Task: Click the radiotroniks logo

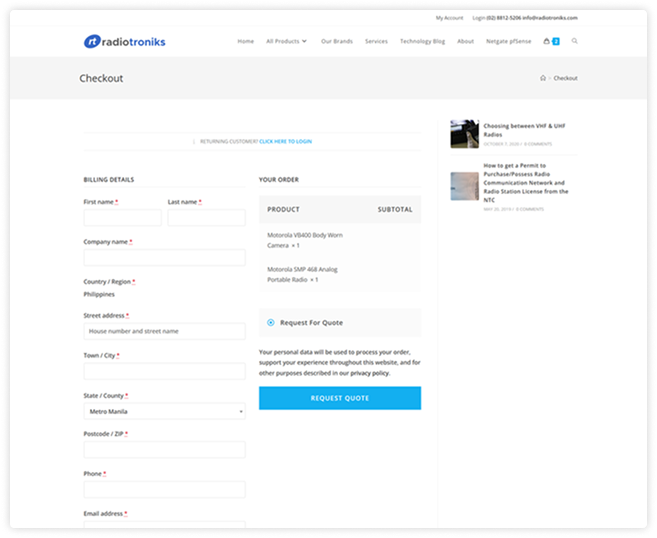Action: (x=124, y=41)
